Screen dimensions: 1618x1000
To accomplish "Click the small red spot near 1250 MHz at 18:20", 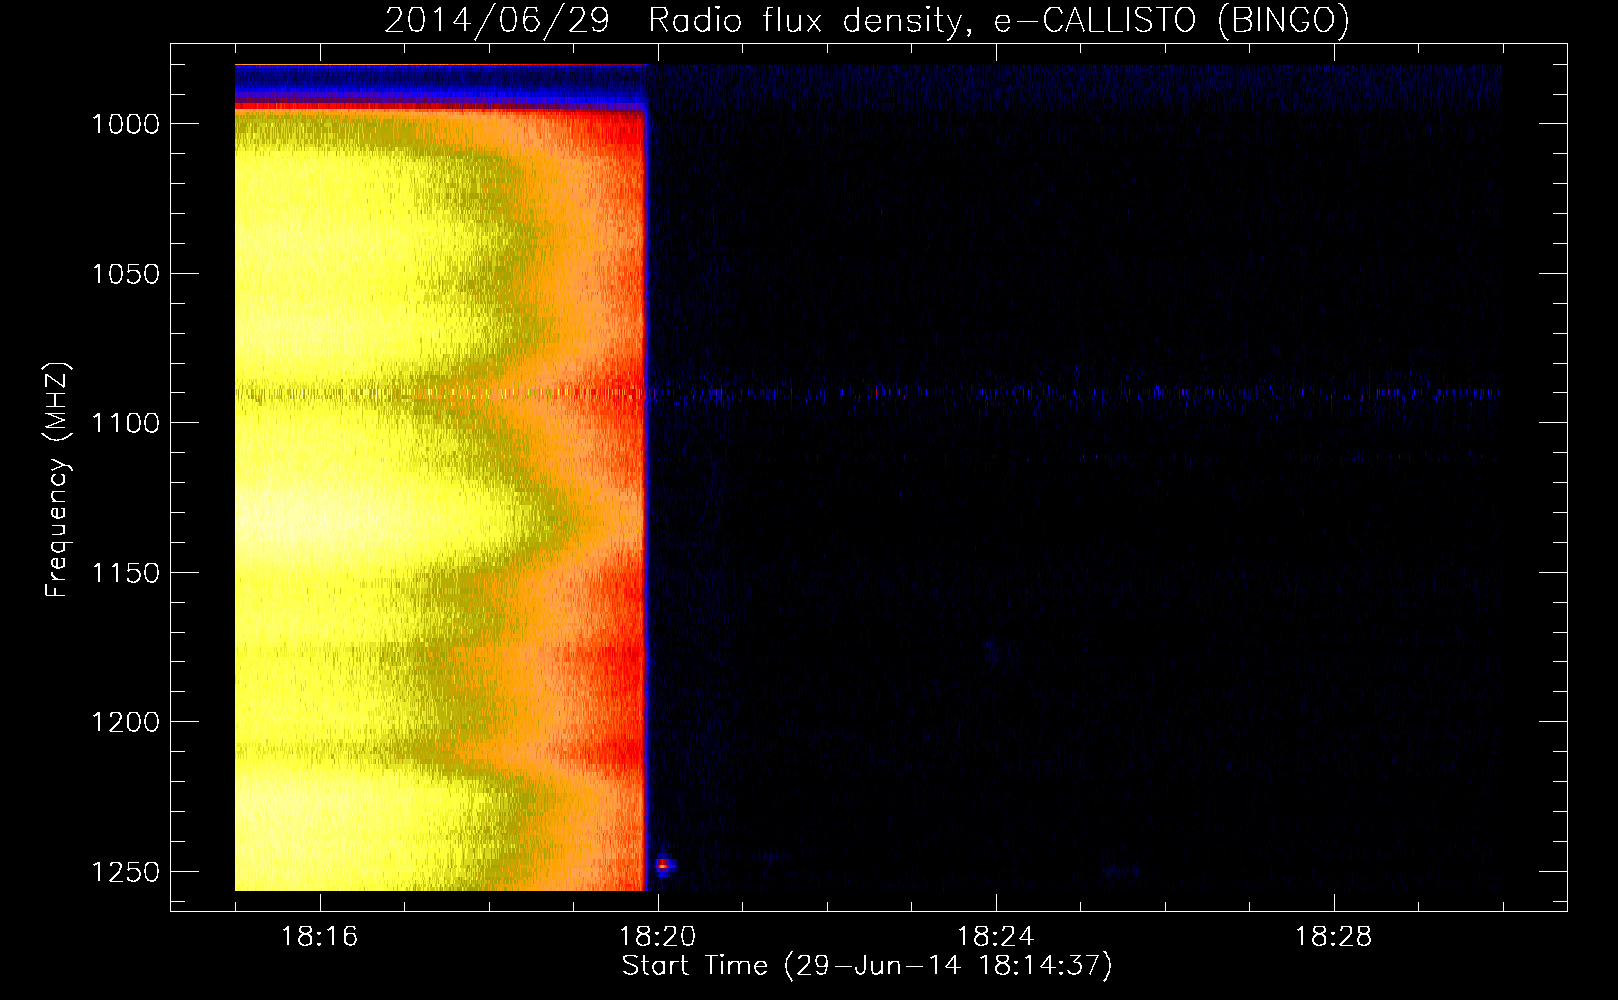I will [x=663, y=865].
